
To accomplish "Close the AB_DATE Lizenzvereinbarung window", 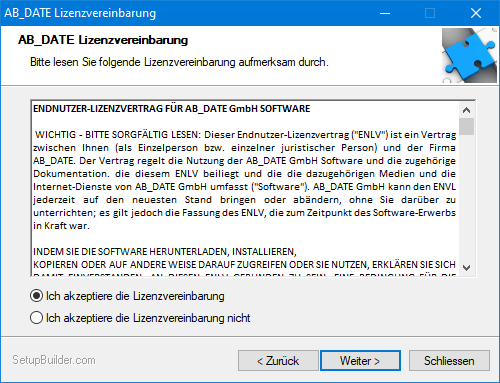I will [x=476, y=13].
